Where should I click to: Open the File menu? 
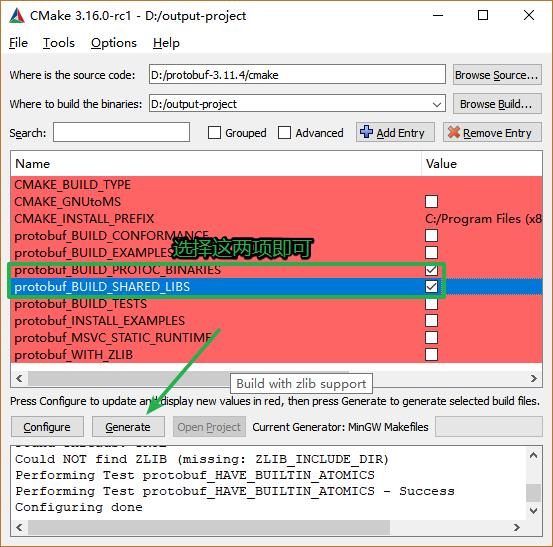[18, 43]
